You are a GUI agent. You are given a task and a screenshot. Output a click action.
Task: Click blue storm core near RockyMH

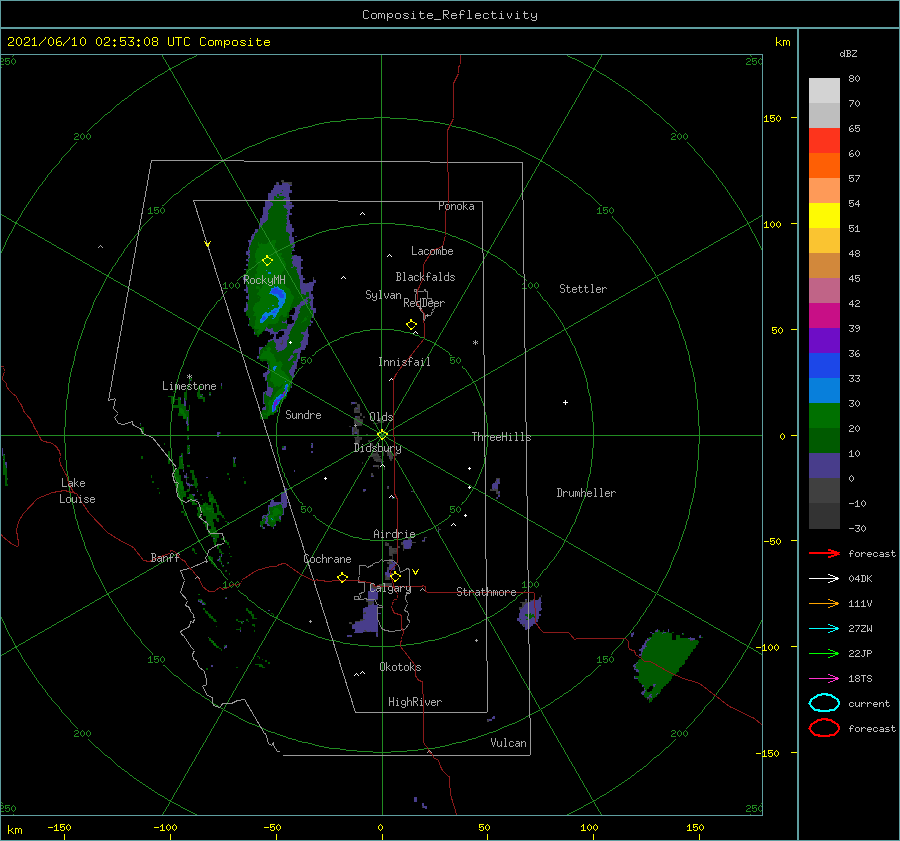pos(275,304)
